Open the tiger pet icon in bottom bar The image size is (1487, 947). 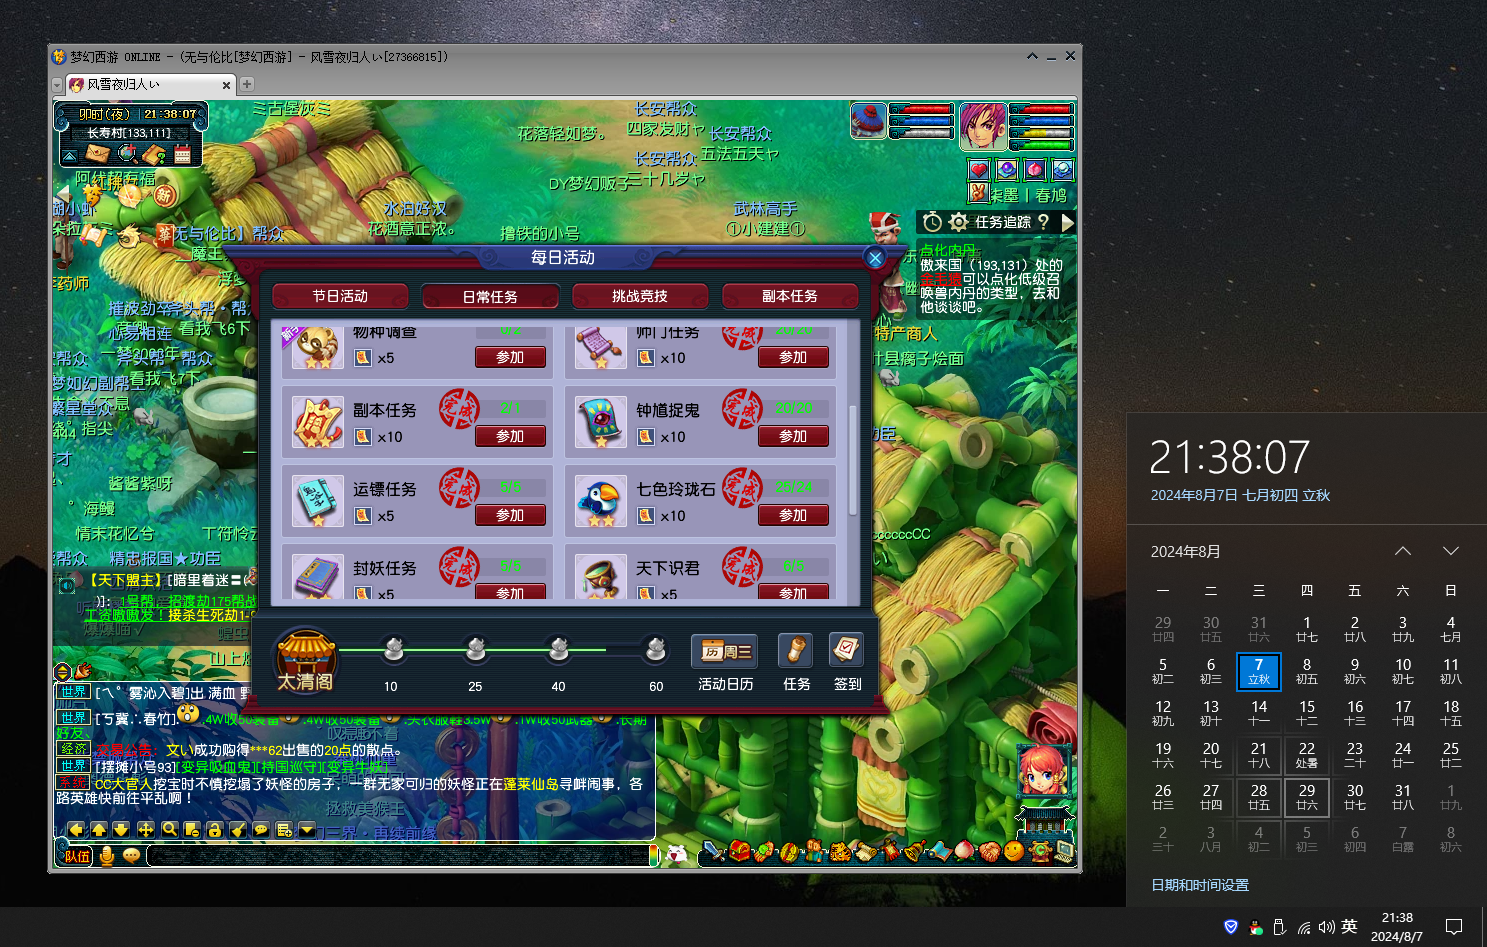[x=840, y=852]
